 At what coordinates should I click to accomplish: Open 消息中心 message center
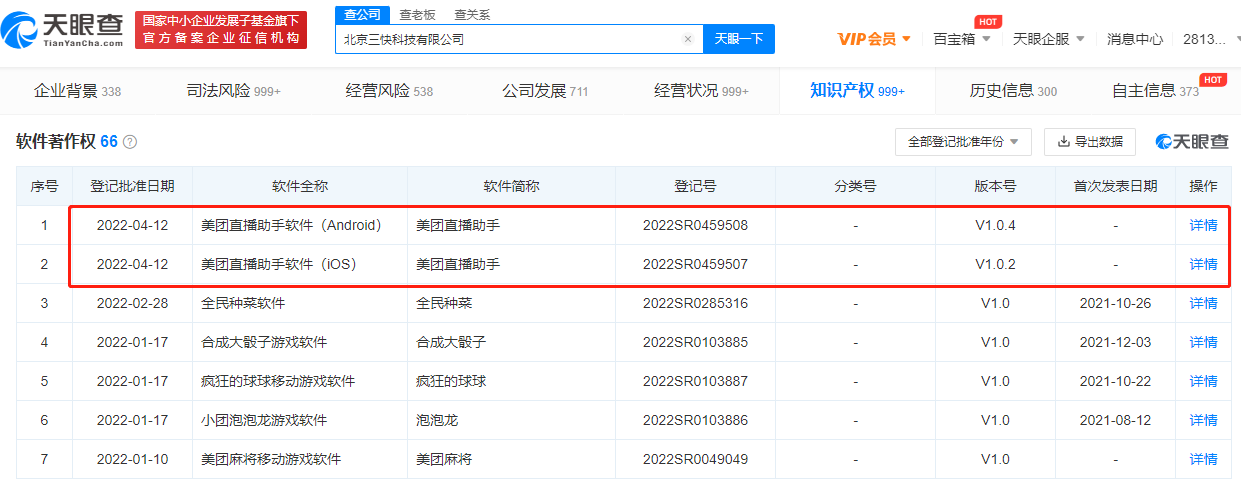tap(1134, 39)
